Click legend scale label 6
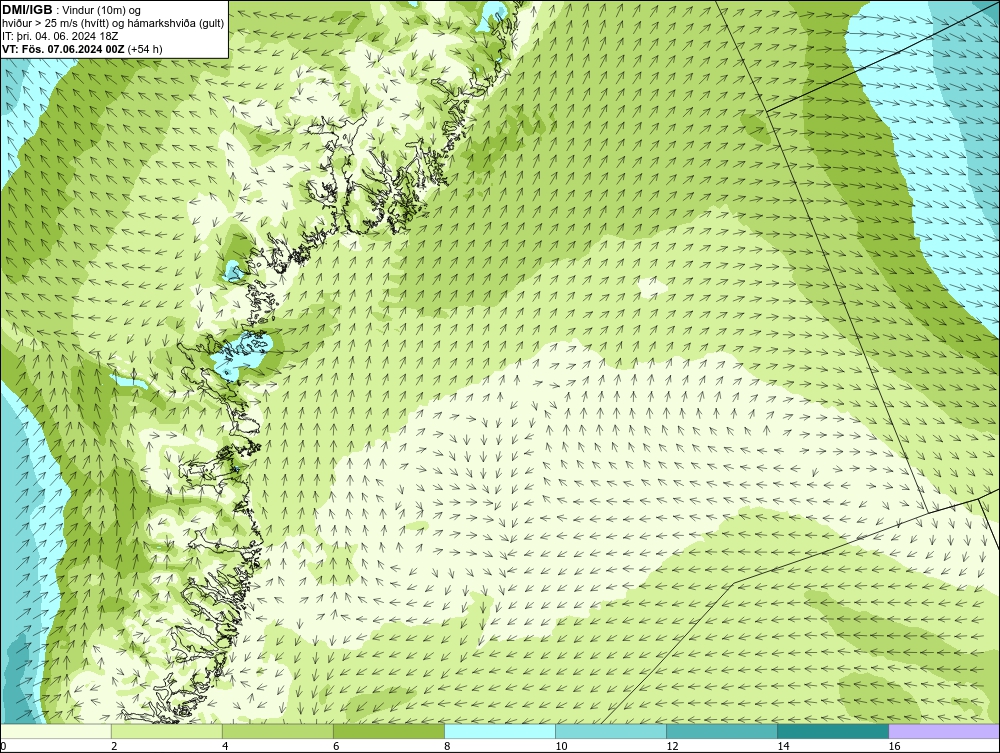 click(336, 746)
